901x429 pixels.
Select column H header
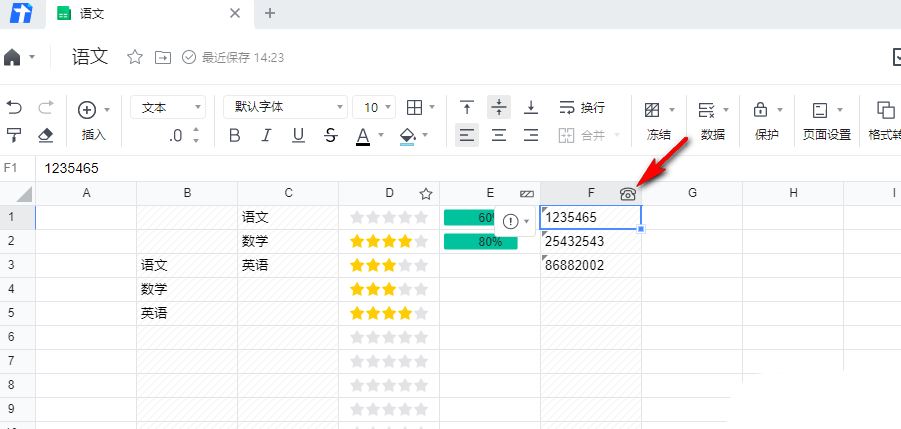tap(793, 194)
